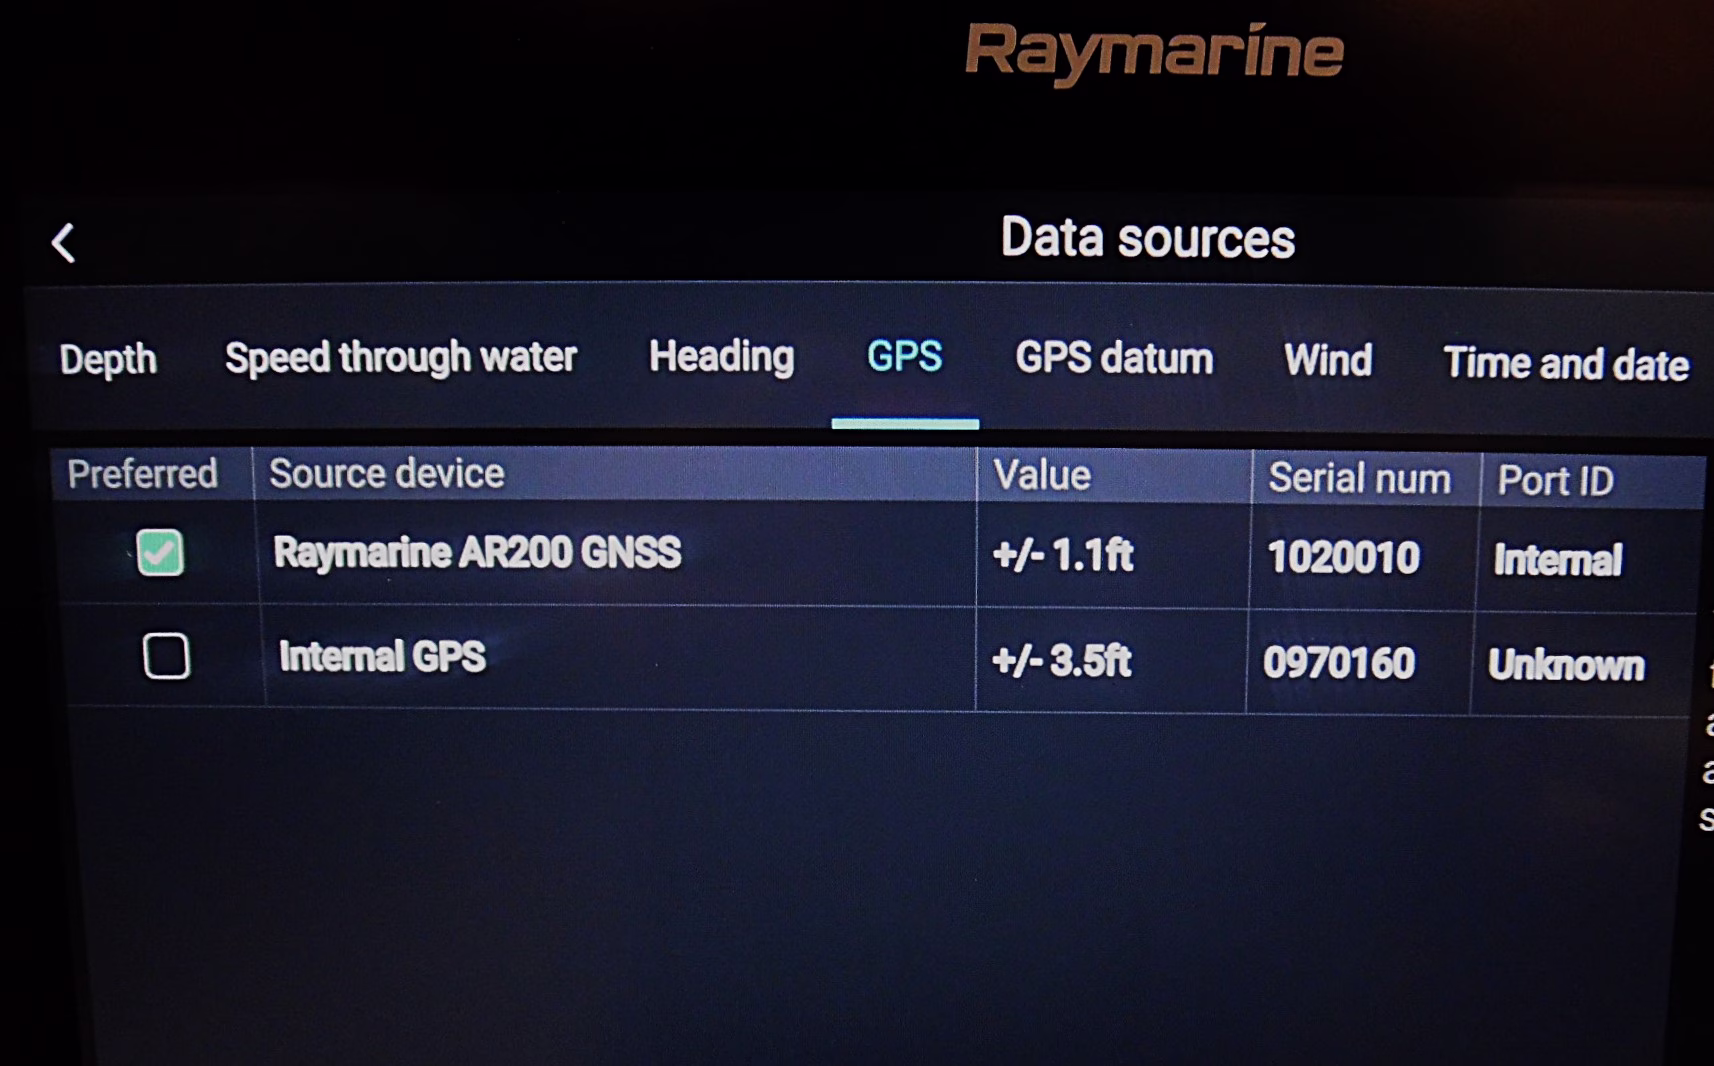
Task: Open the Speed through water tab
Action: tap(400, 357)
